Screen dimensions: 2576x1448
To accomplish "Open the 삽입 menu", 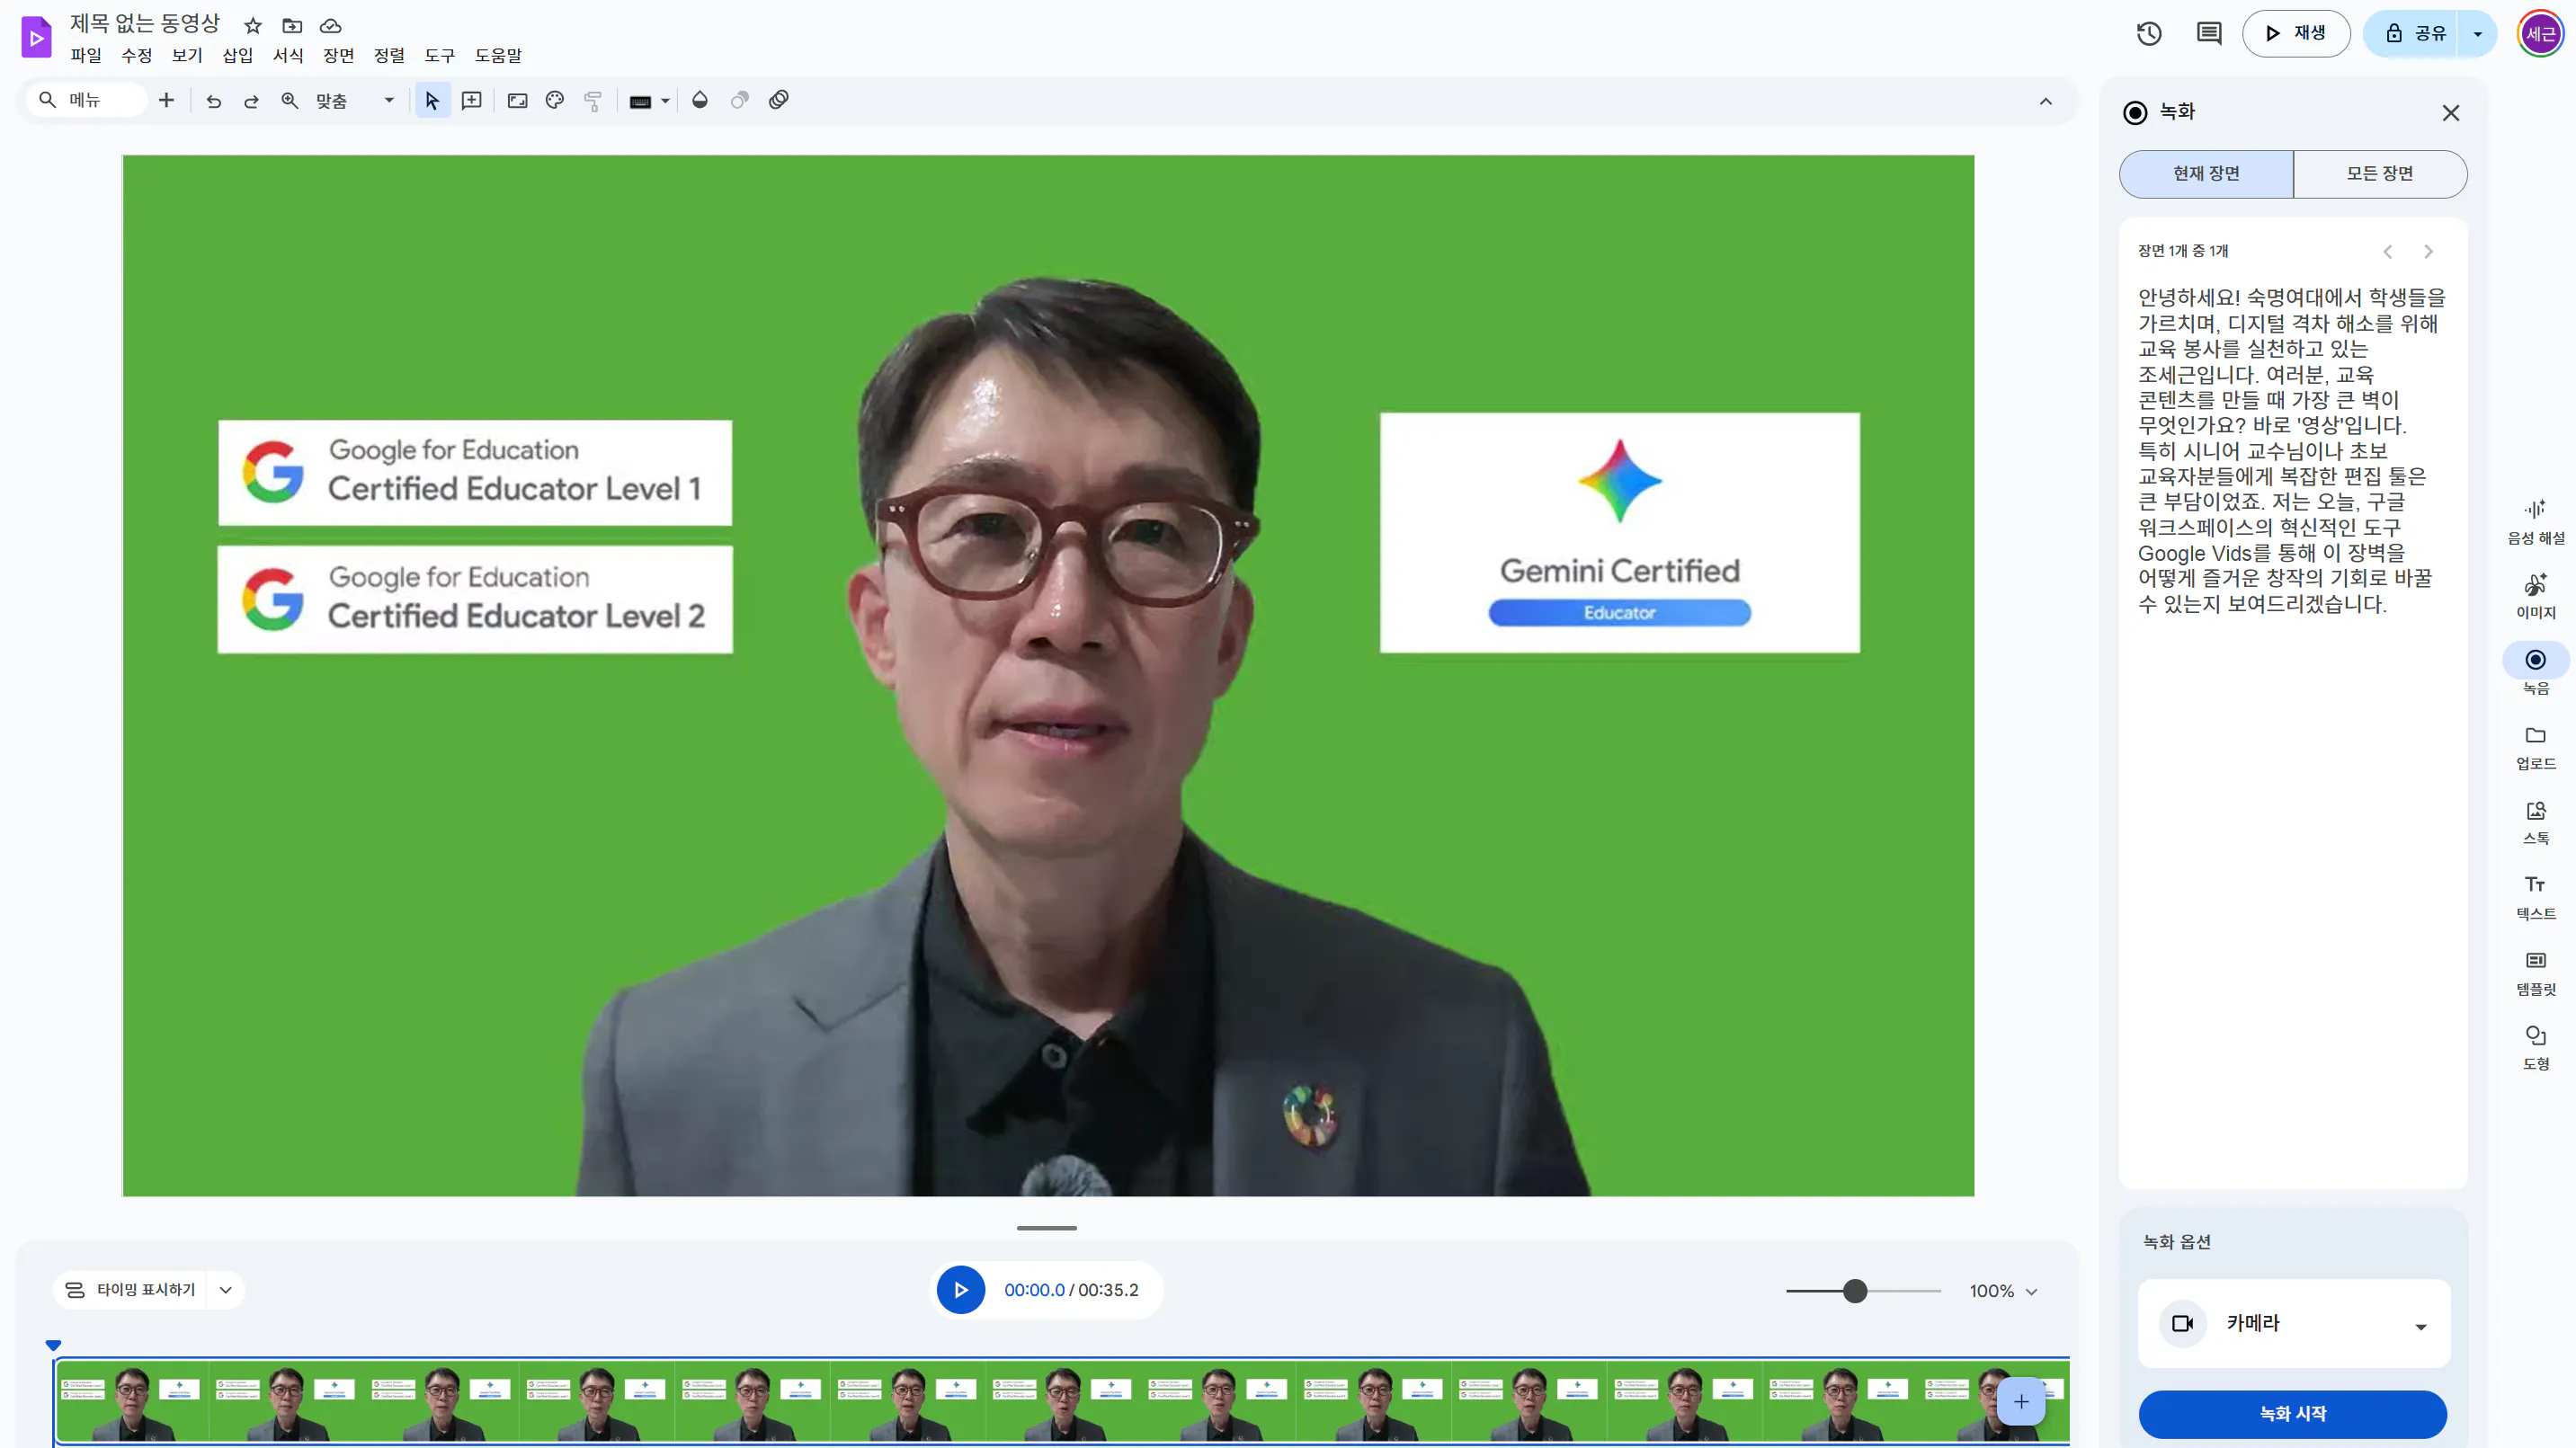I will (238, 56).
